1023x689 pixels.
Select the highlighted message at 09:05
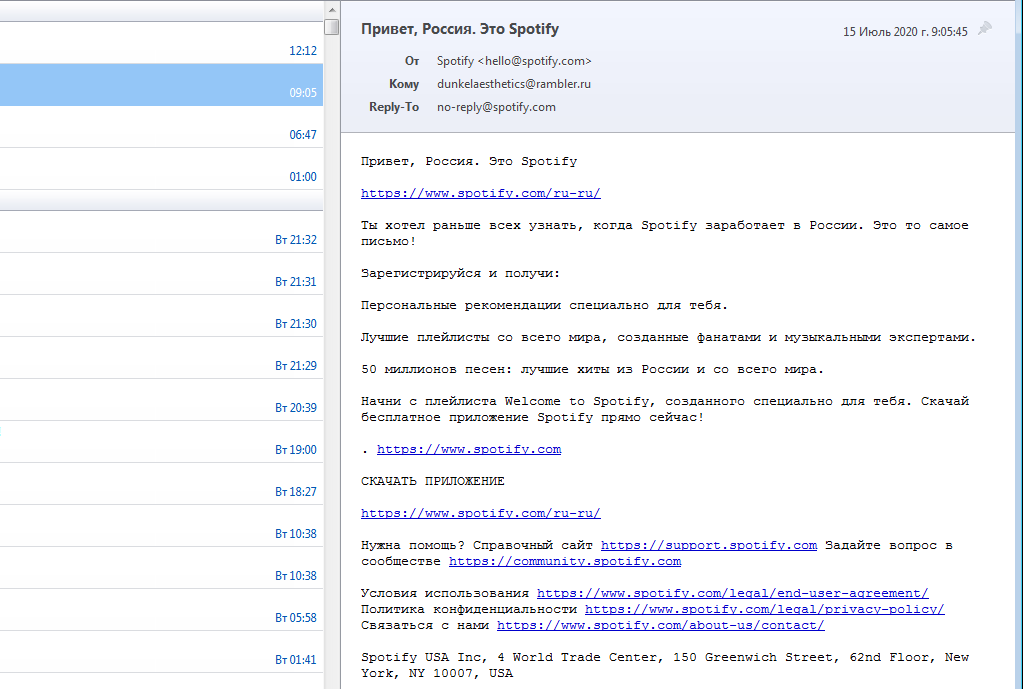[161, 85]
